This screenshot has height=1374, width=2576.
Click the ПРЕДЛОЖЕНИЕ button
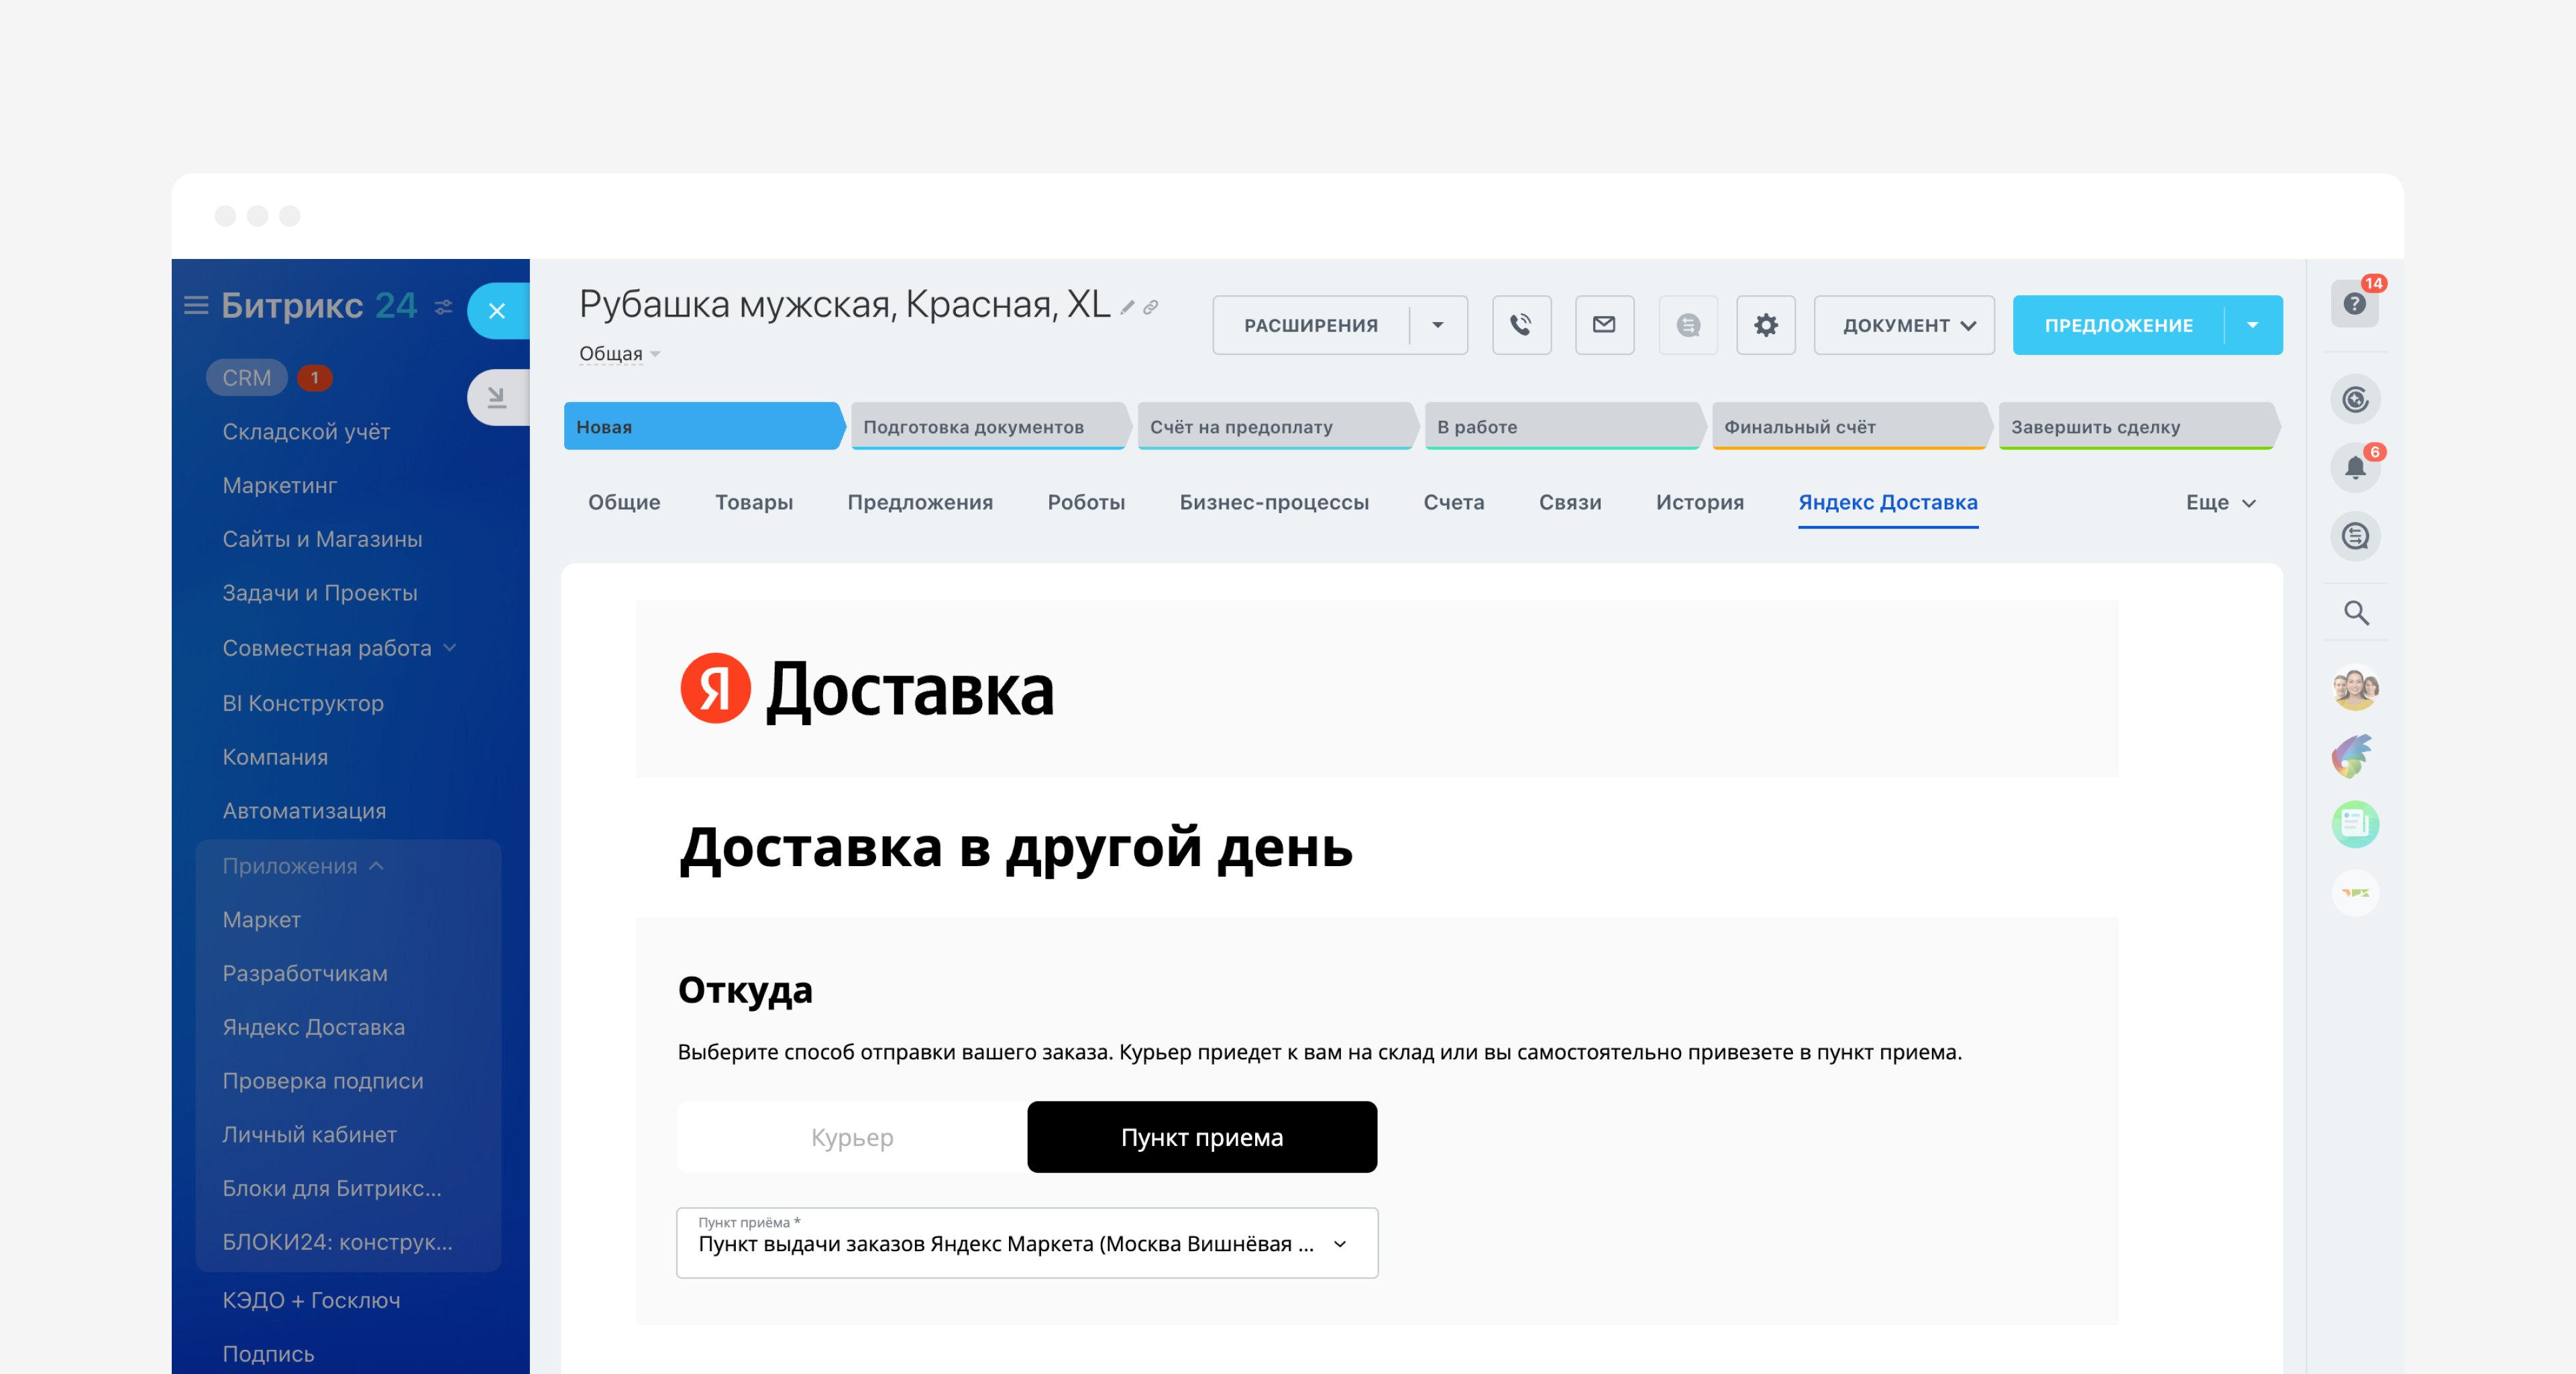pyautogui.click(x=2118, y=325)
